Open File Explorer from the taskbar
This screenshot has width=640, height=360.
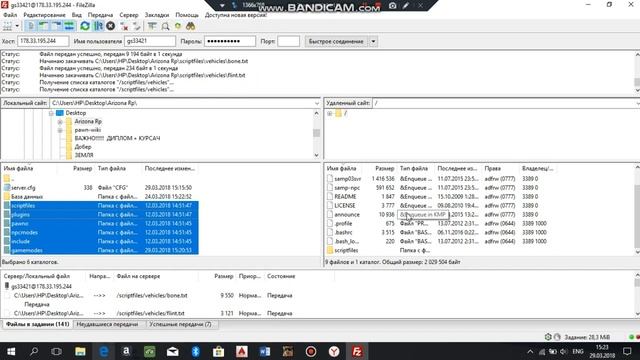point(80,351)
